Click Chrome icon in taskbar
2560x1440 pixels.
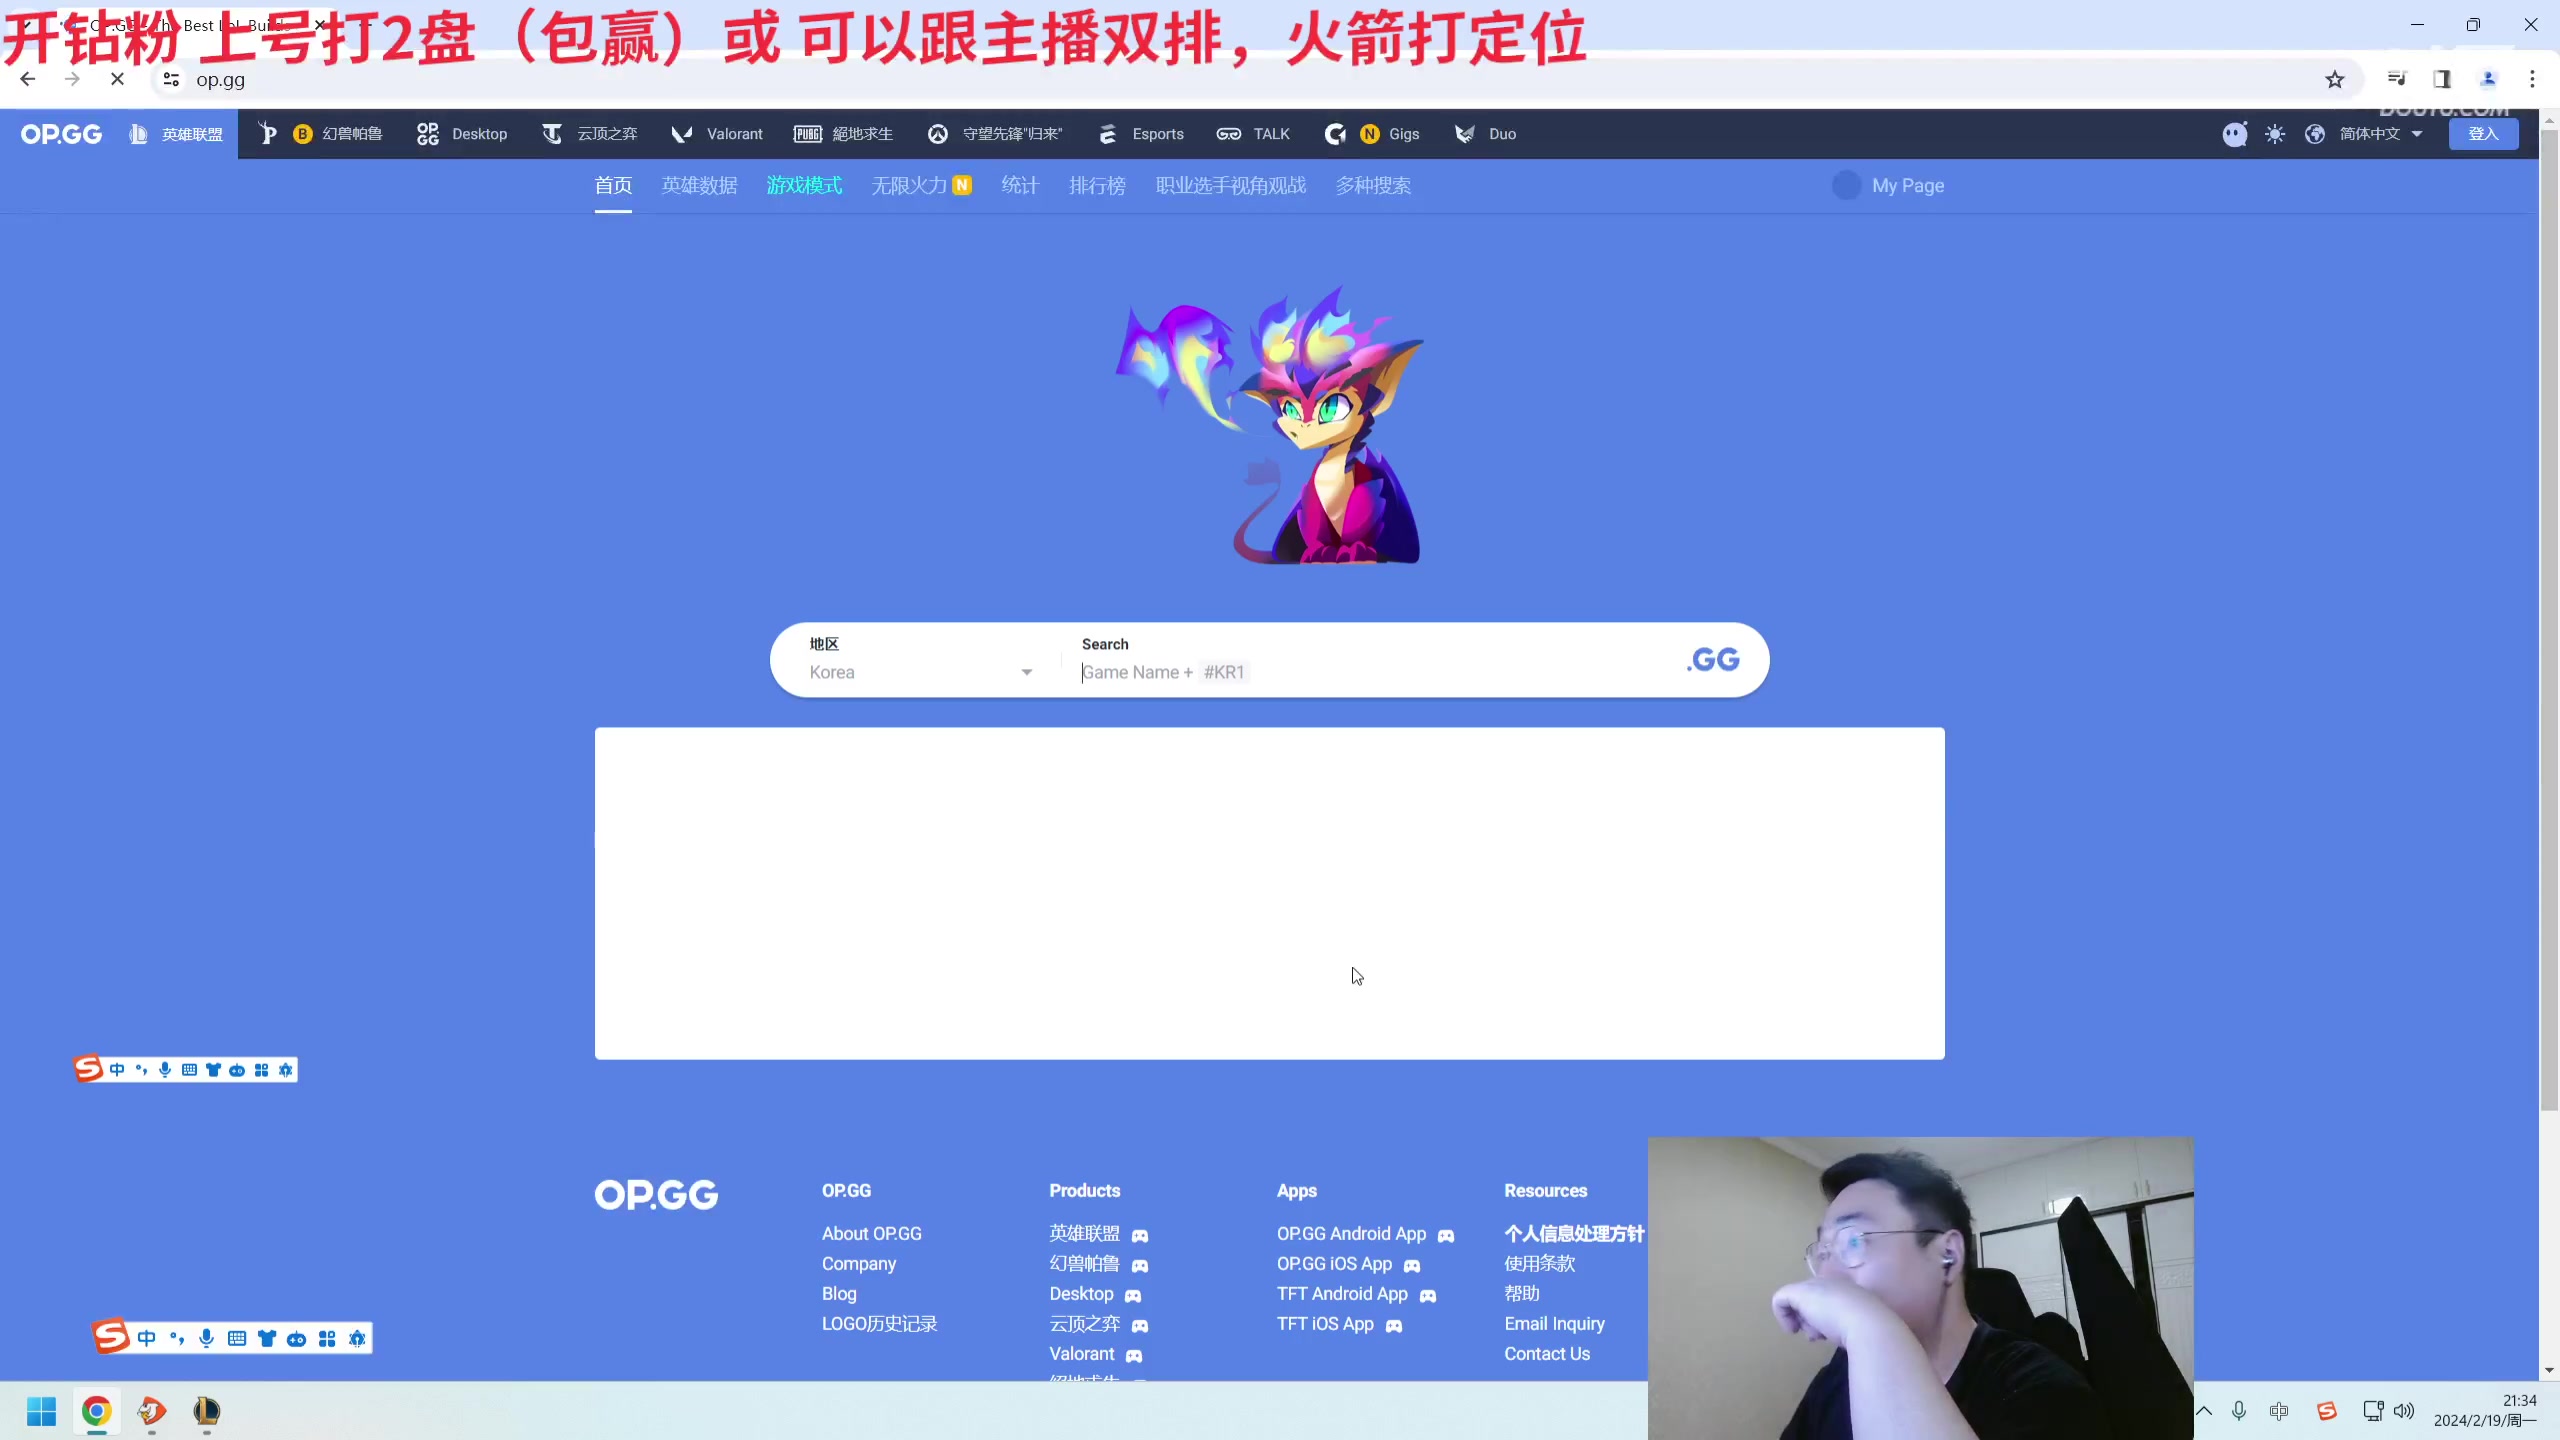coord(96,1411)
